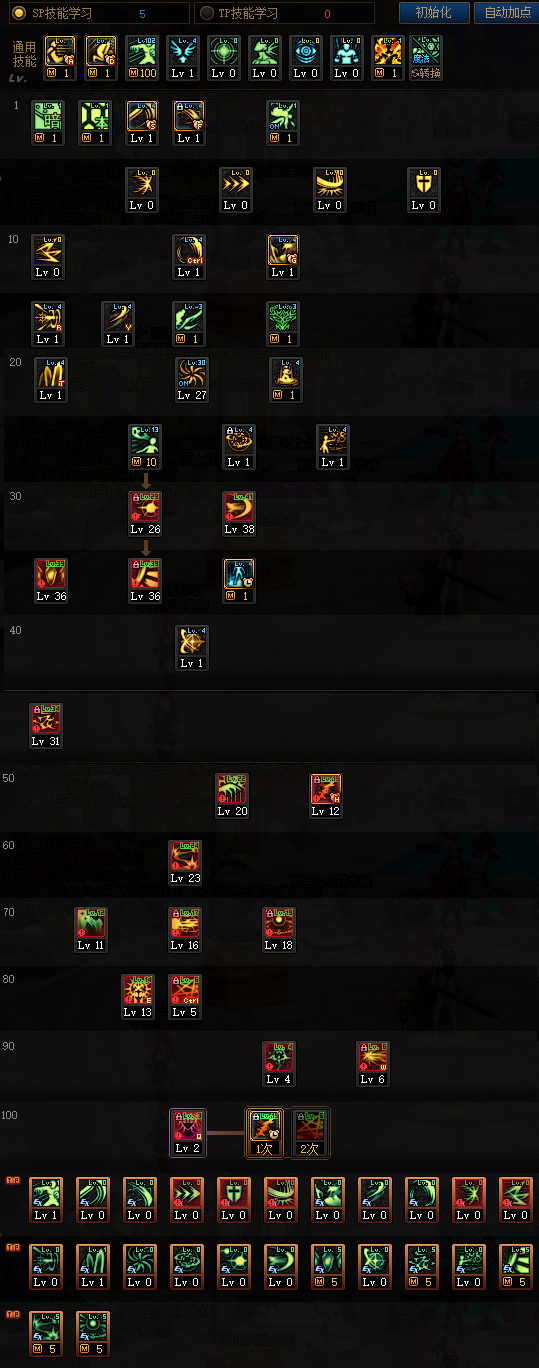The image size is (539, 1368).
Task: Click the SP points value field showing 5
Action: 142,13
